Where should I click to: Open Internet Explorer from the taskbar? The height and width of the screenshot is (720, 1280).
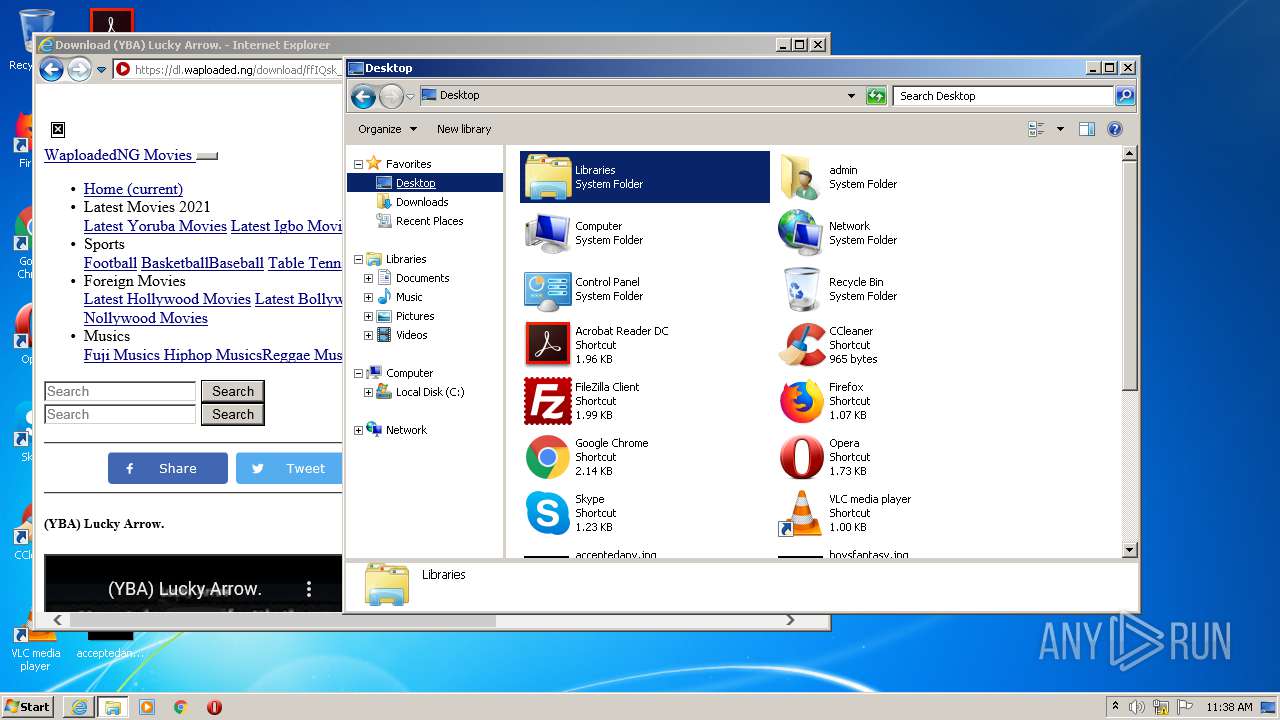(79, 707)
